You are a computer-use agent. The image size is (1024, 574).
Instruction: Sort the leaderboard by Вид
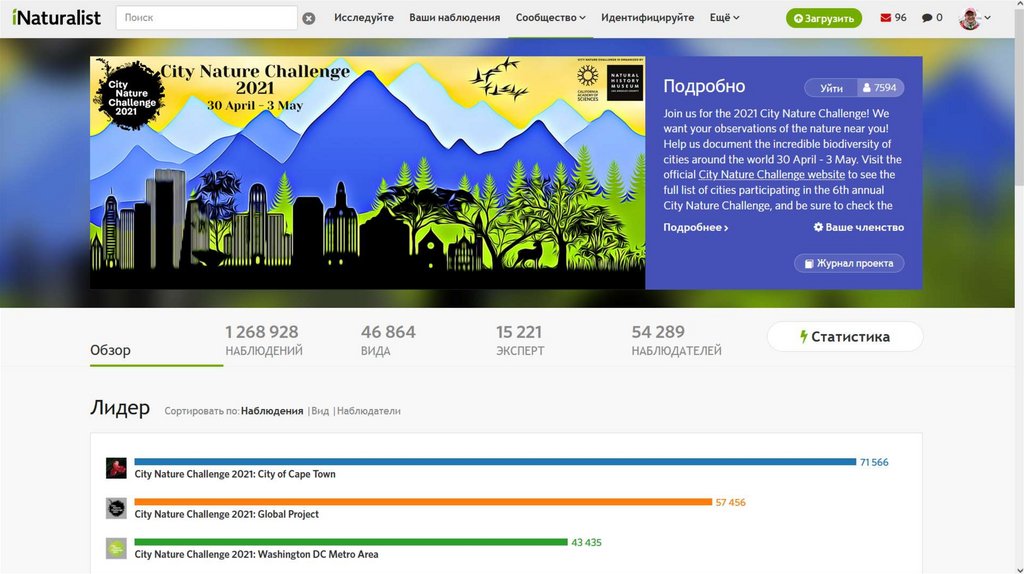[x=320, y=411]
